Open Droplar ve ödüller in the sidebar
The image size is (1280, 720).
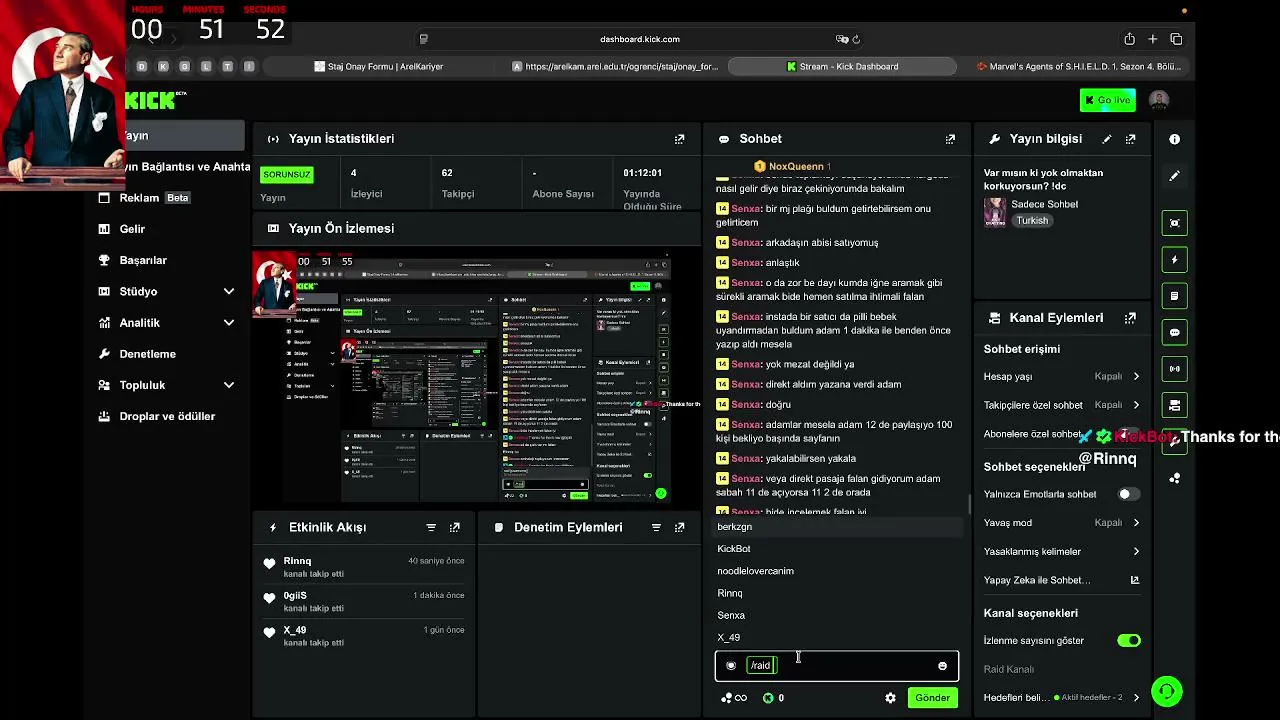click(x=157, y=416)
